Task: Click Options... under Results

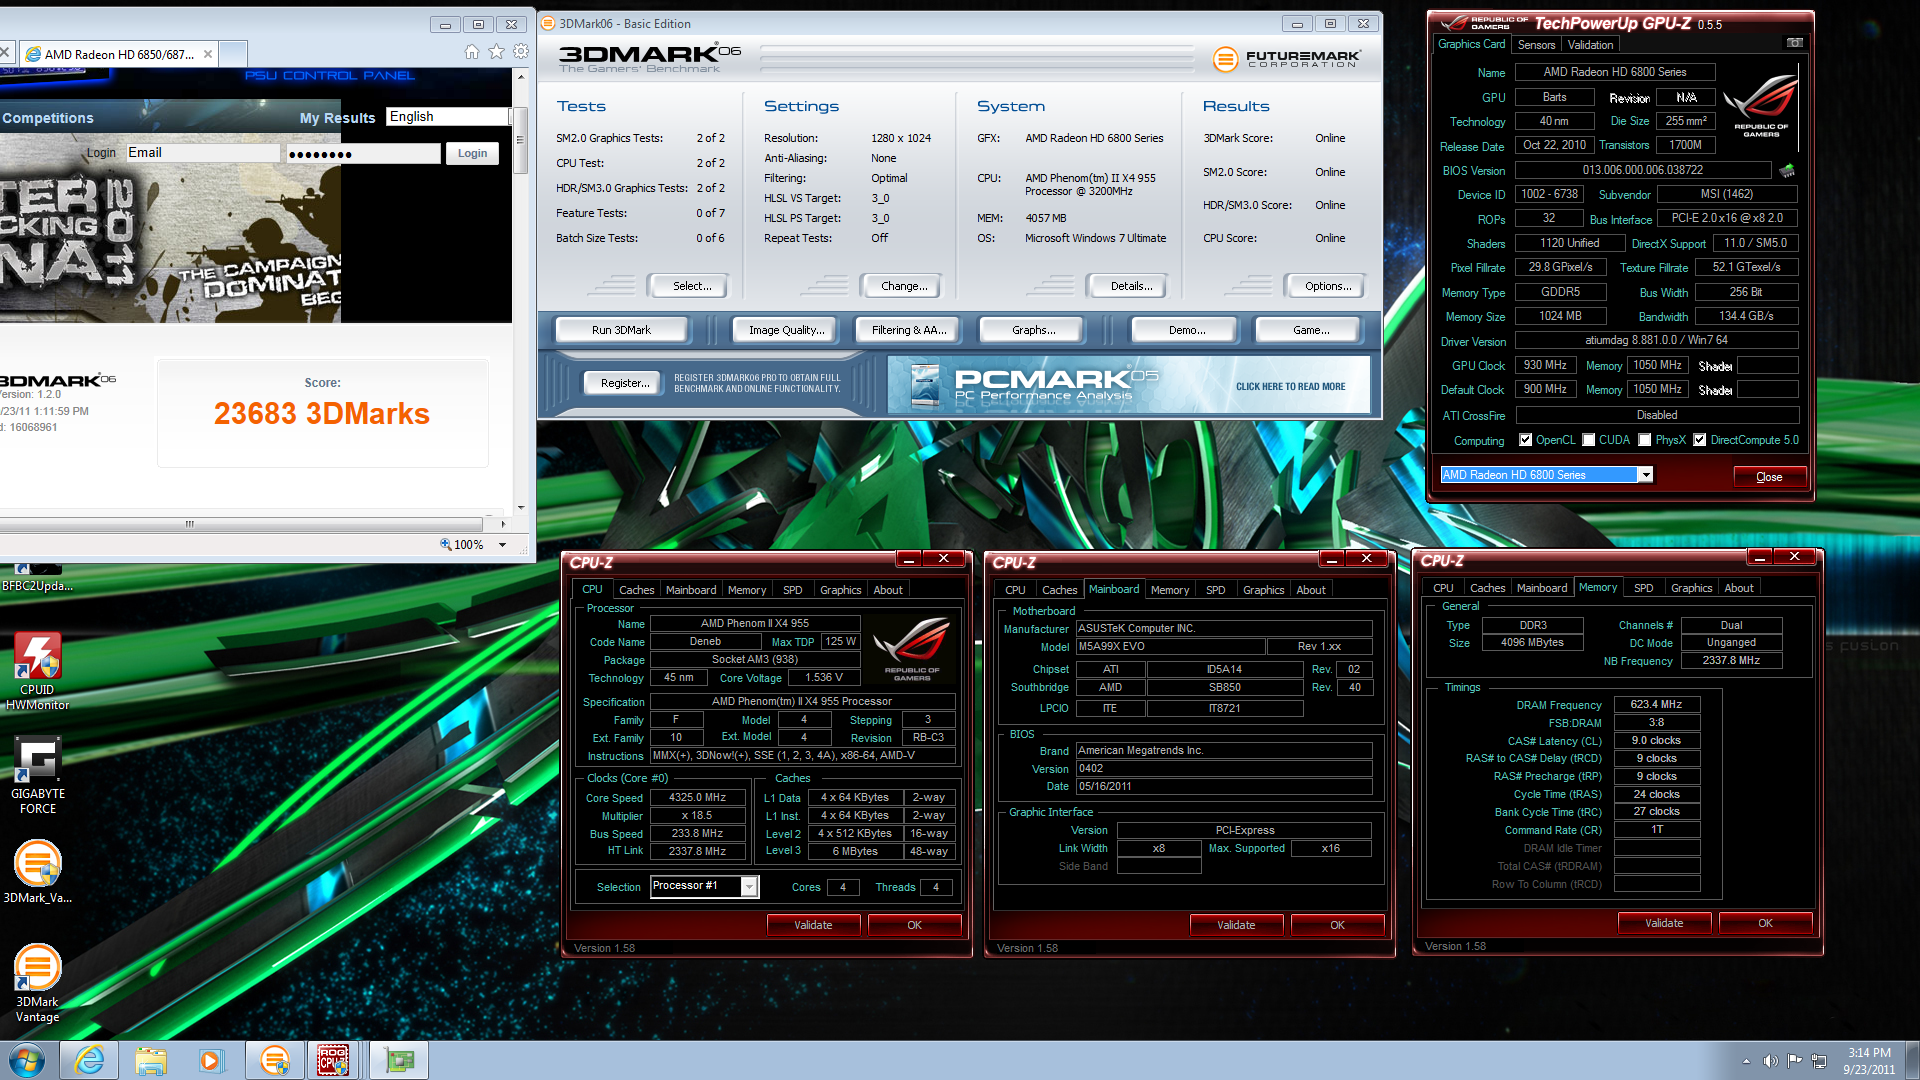Action: click(1327, 286)
